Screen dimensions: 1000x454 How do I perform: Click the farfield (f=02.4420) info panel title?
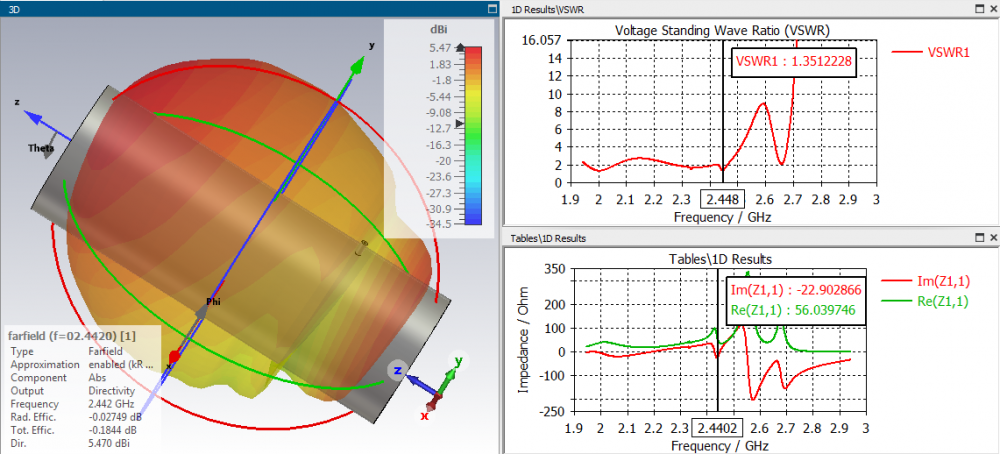coord(76,335)
